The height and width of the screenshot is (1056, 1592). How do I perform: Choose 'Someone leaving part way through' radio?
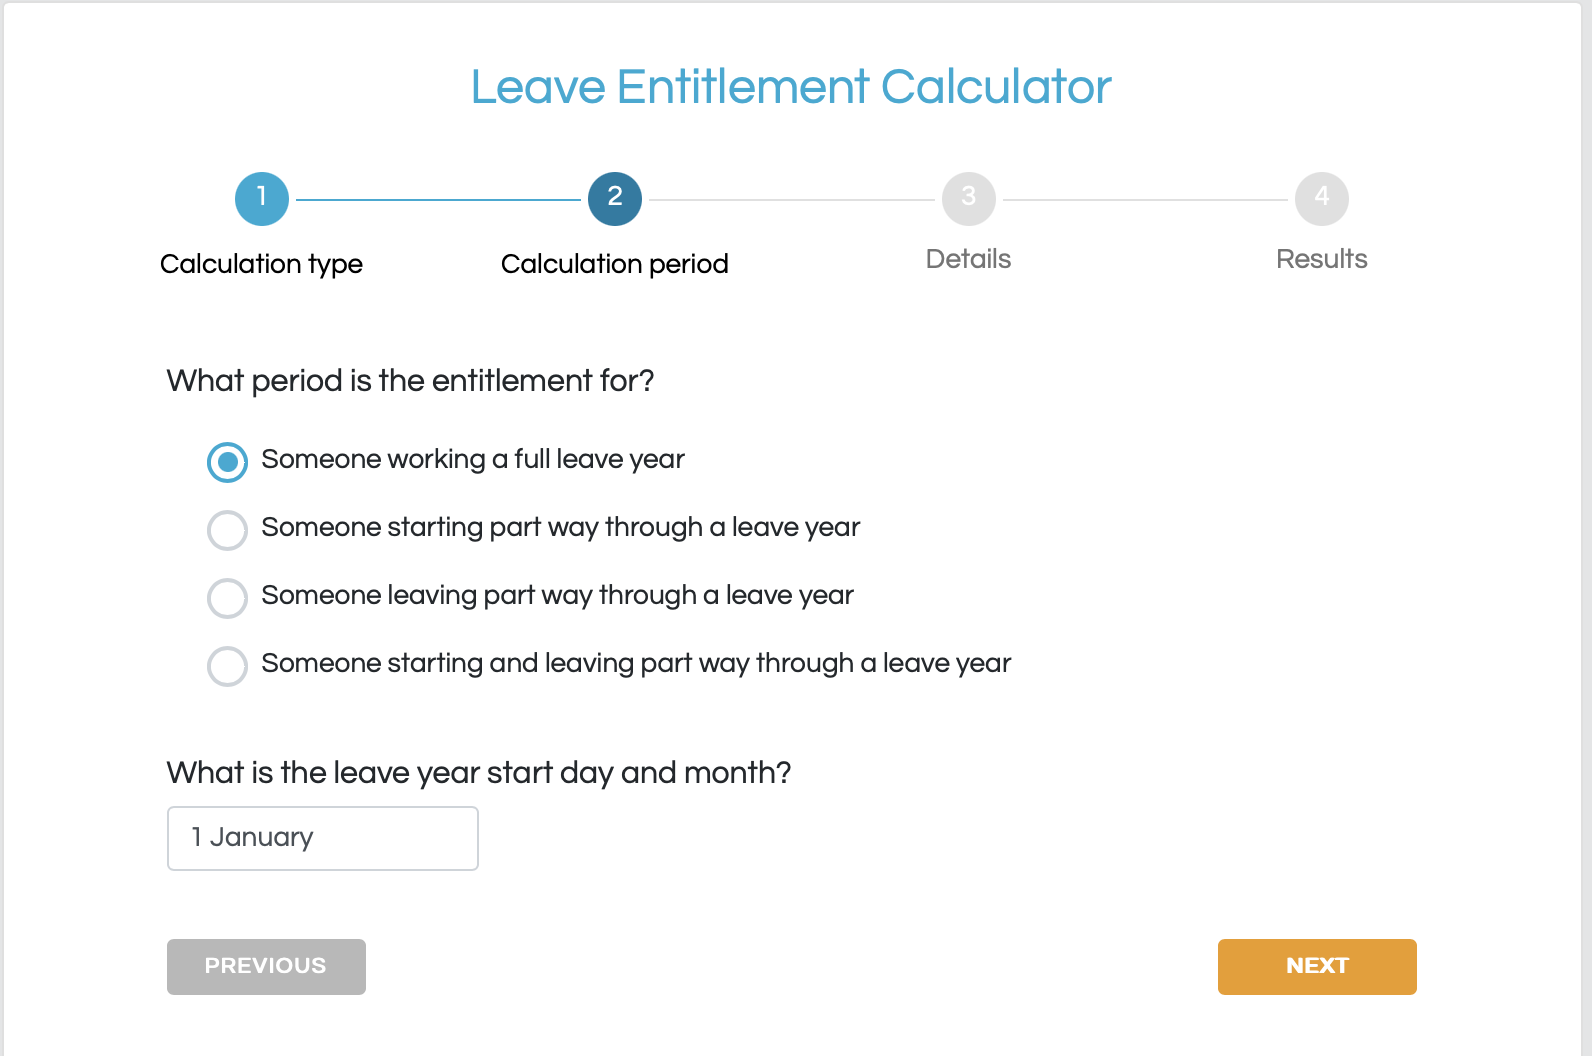pos(227,598)
